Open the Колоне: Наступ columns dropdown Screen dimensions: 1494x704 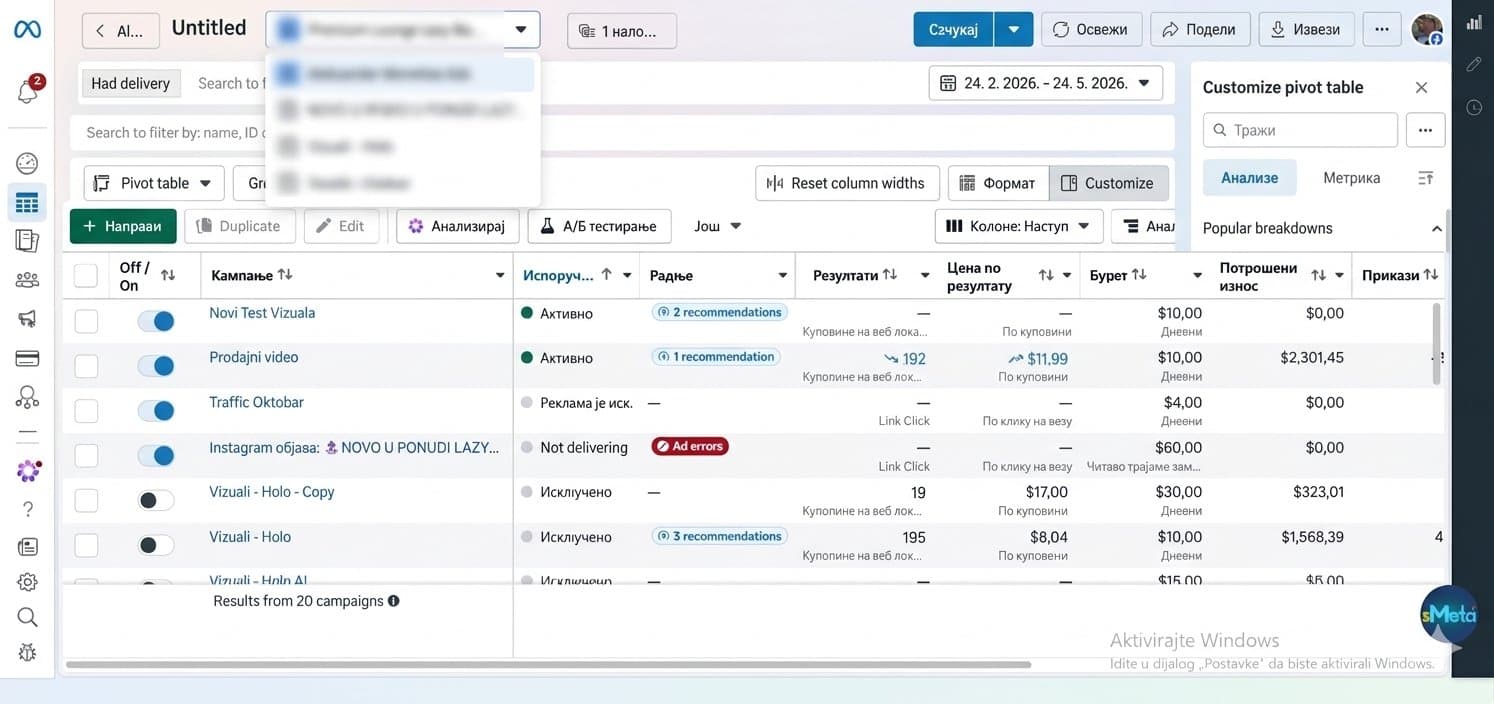(1019, 226)
